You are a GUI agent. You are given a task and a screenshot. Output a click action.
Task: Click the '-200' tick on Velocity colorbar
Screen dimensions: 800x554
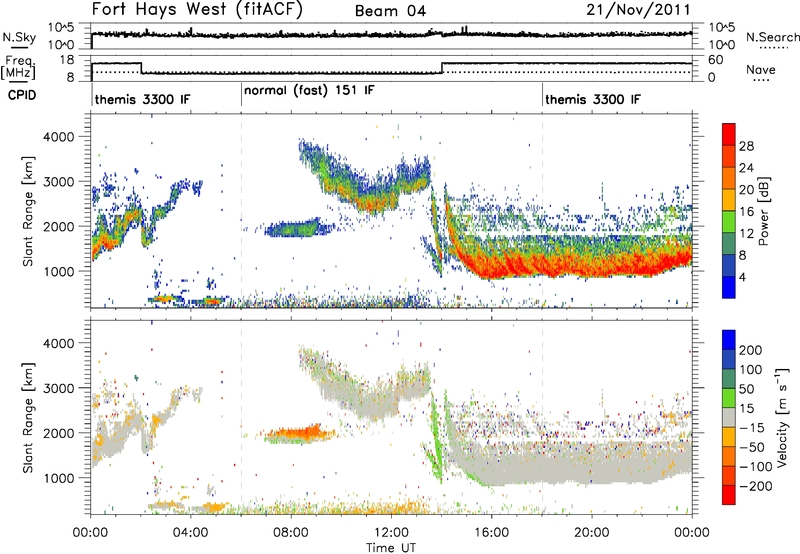(755, 486)
